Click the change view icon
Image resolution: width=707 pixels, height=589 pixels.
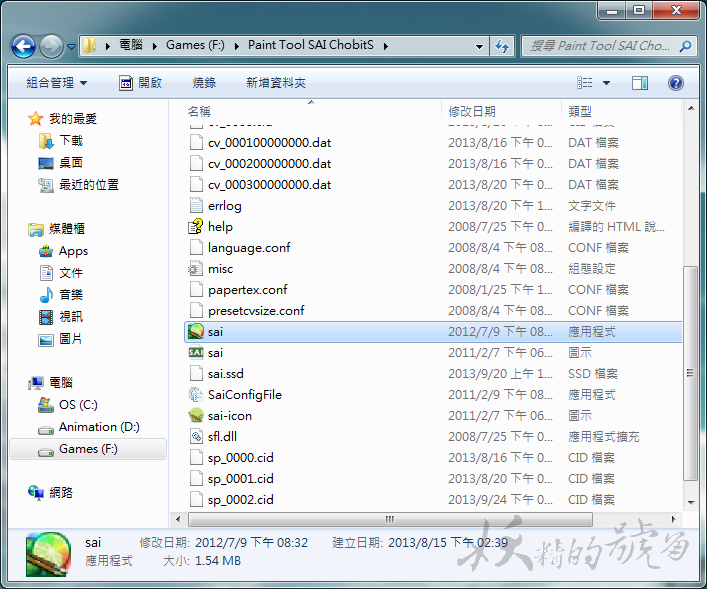pyautogui.click(x=585, y=83)
